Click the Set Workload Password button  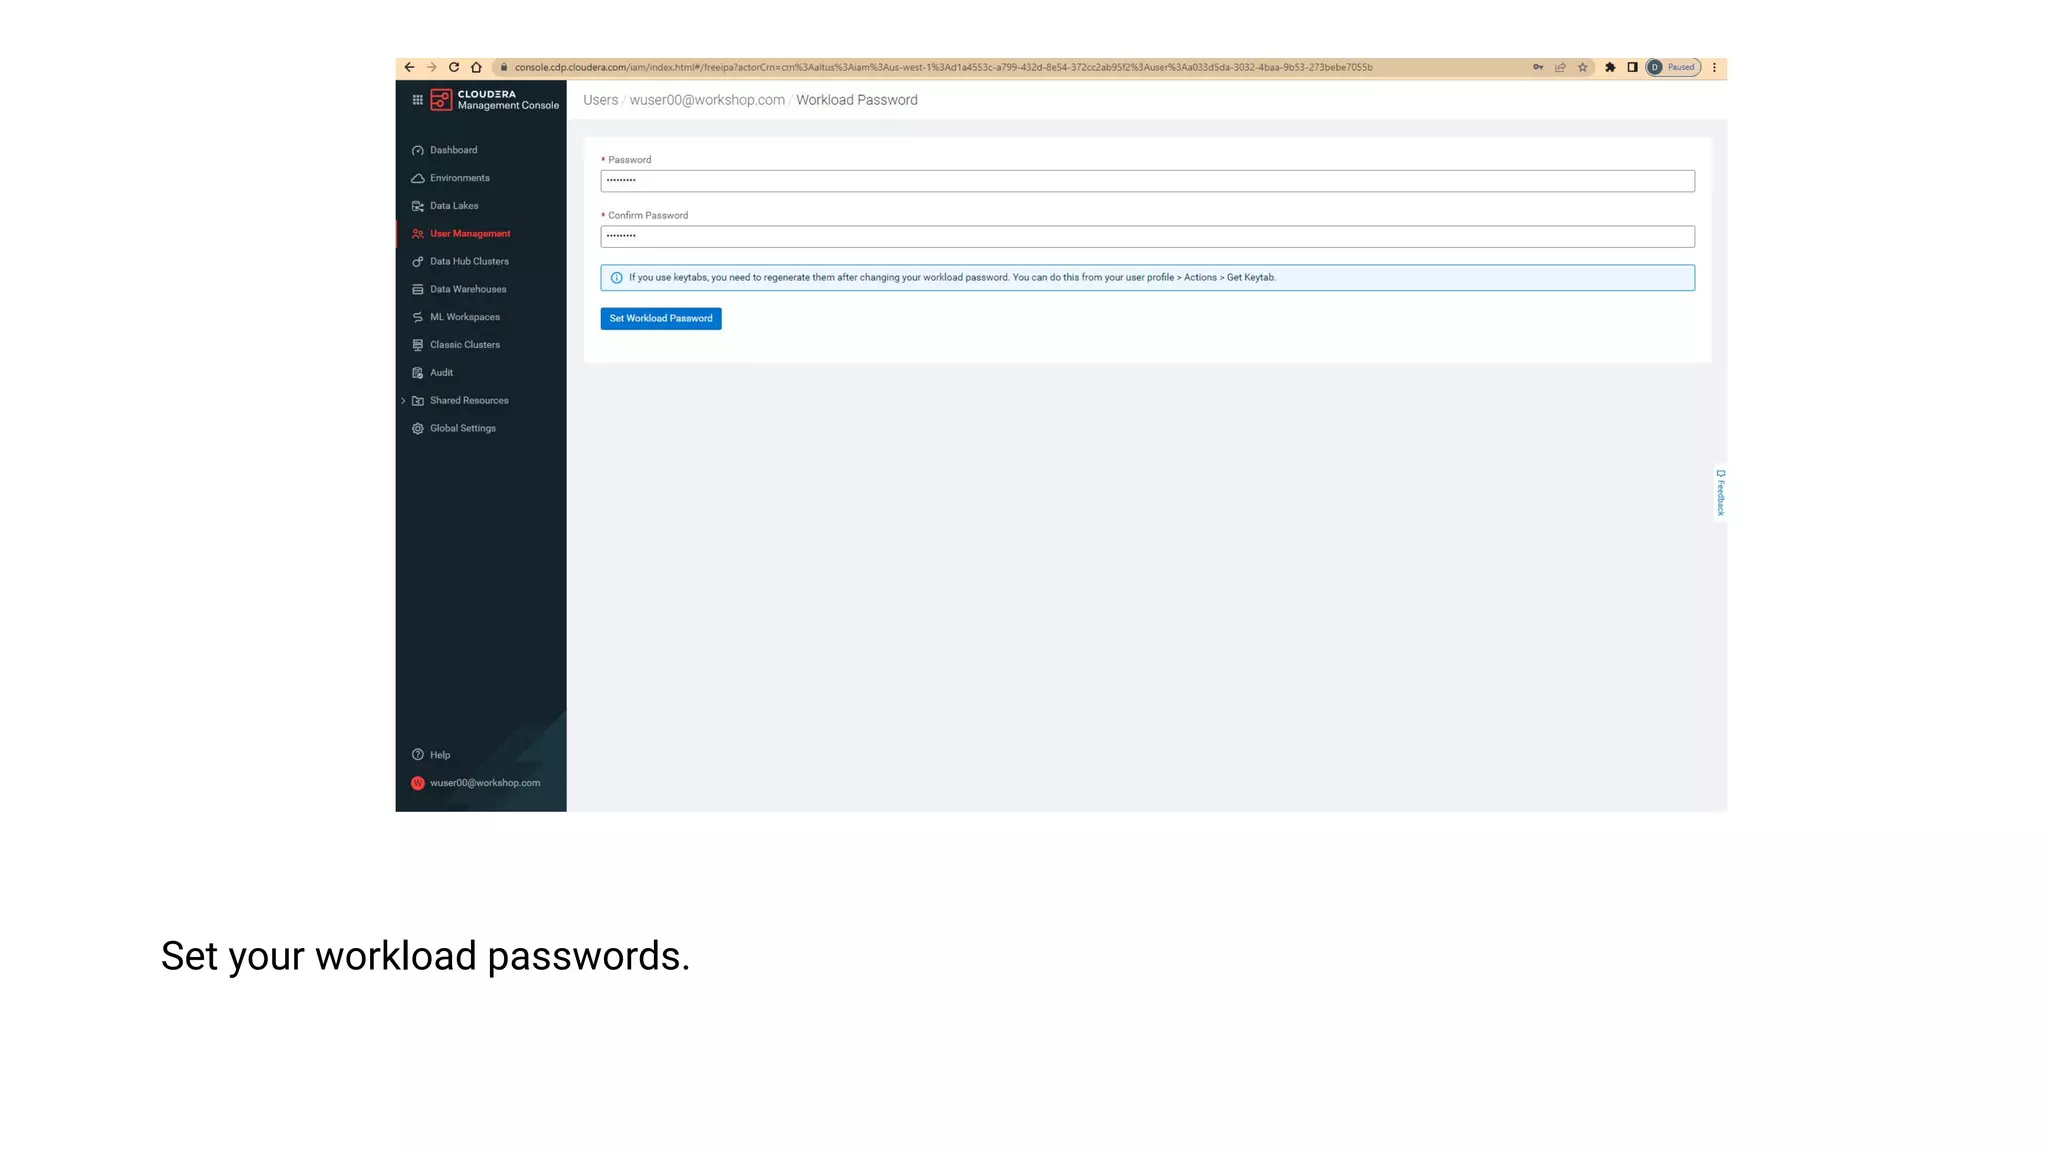(x=661, y=319)
